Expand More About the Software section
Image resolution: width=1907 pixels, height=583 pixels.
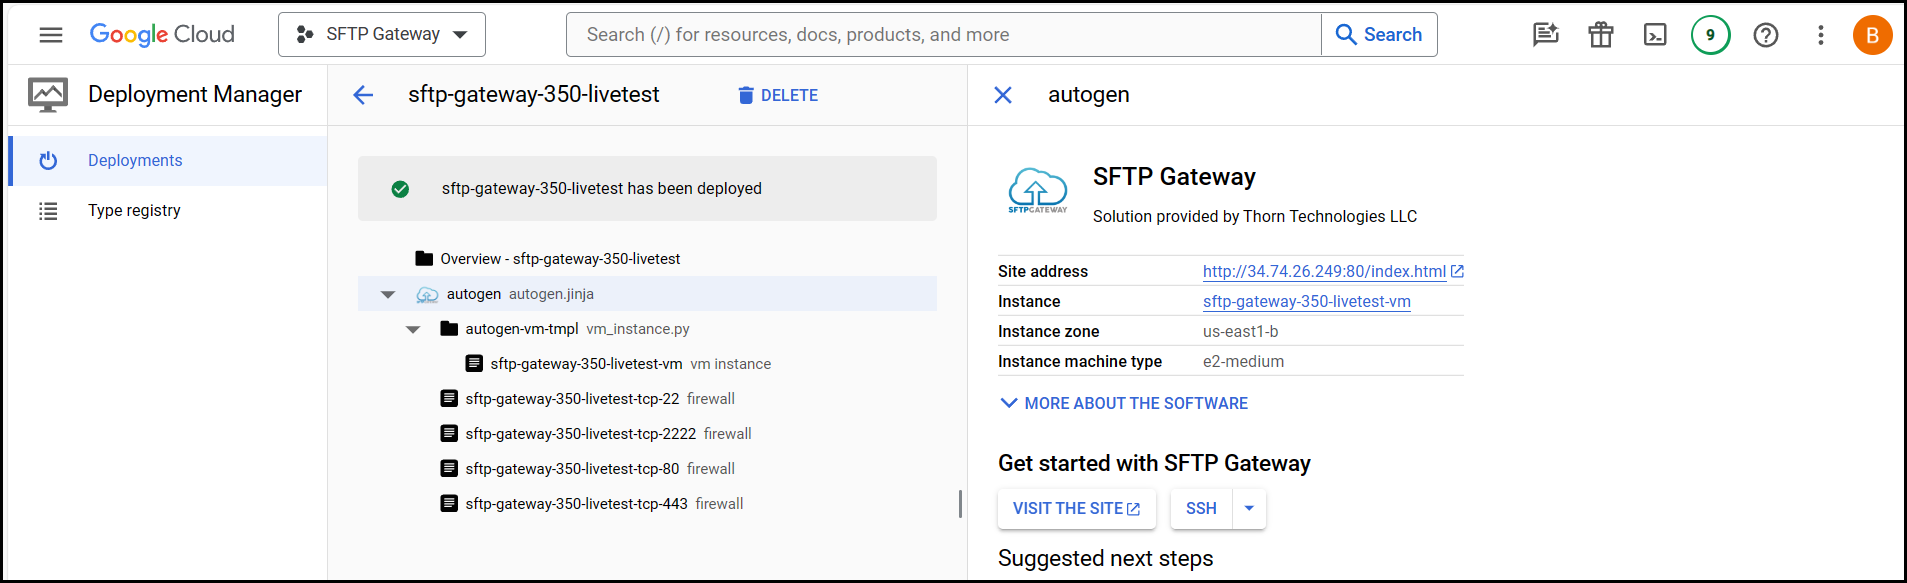(x=1124, y=404)
